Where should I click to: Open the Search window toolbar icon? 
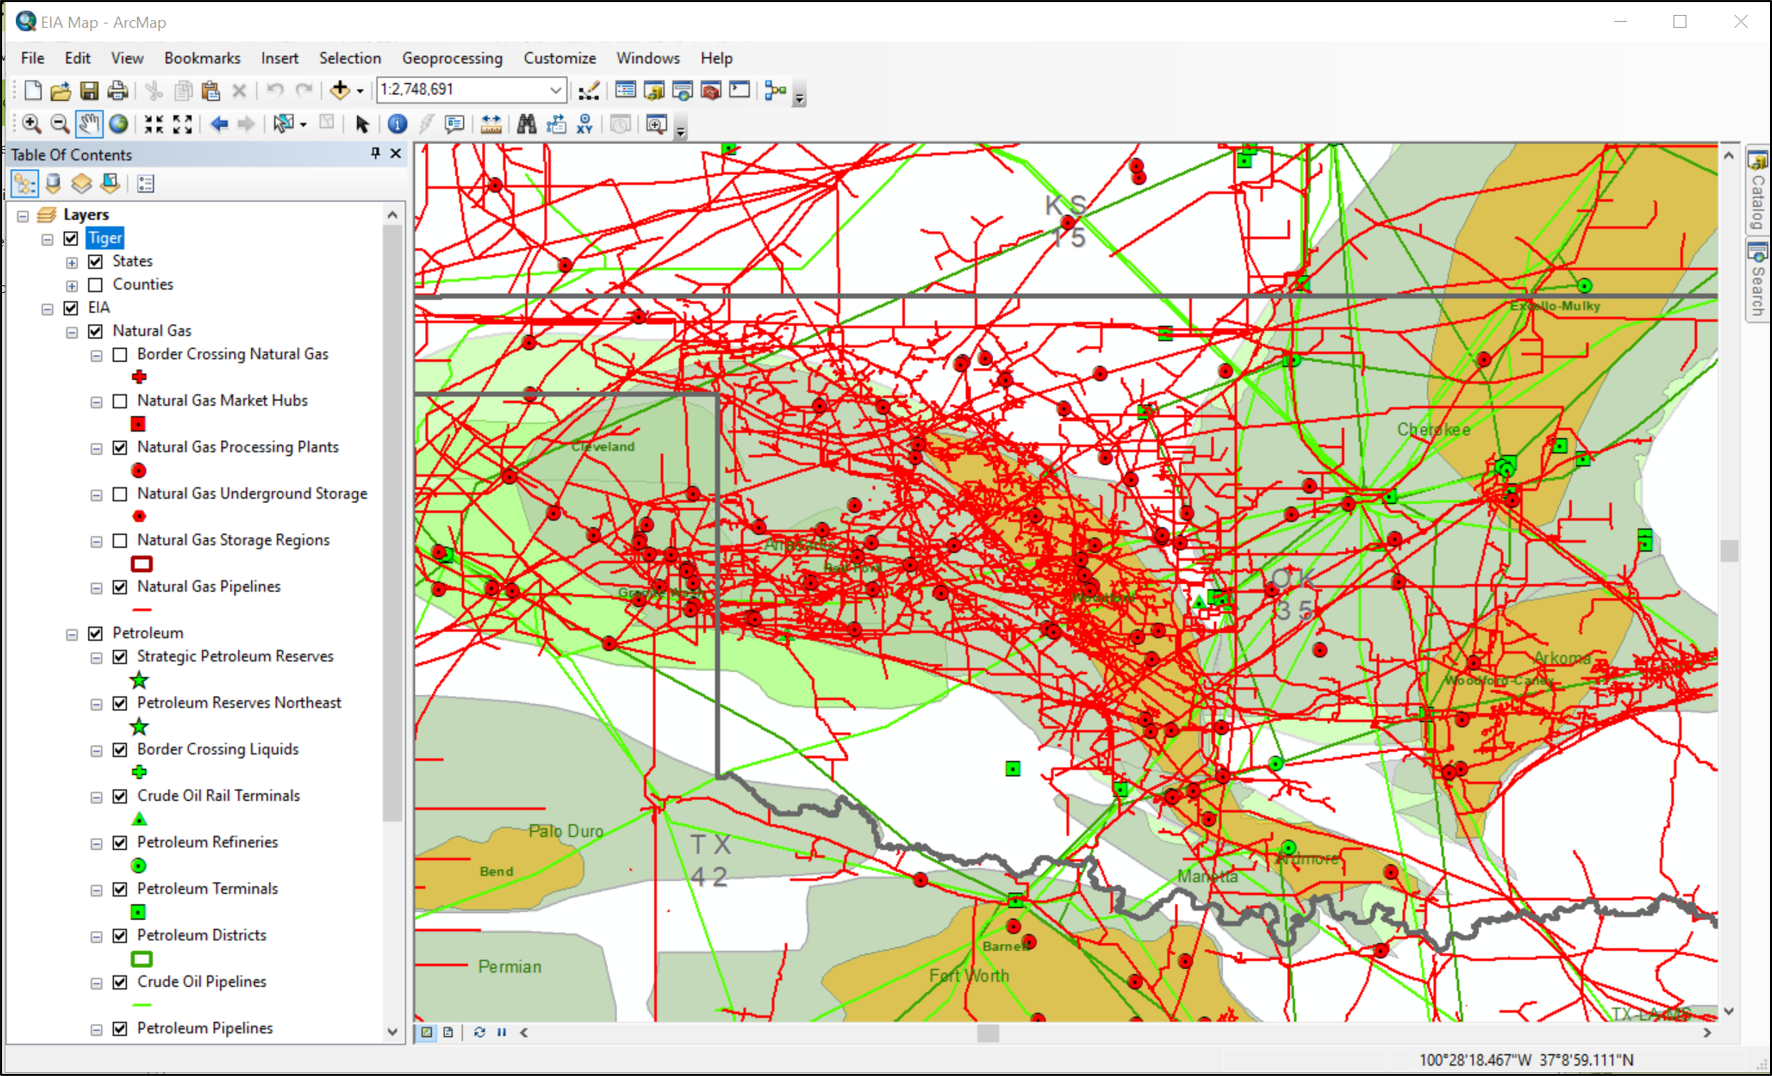click(x=683, y=90)
